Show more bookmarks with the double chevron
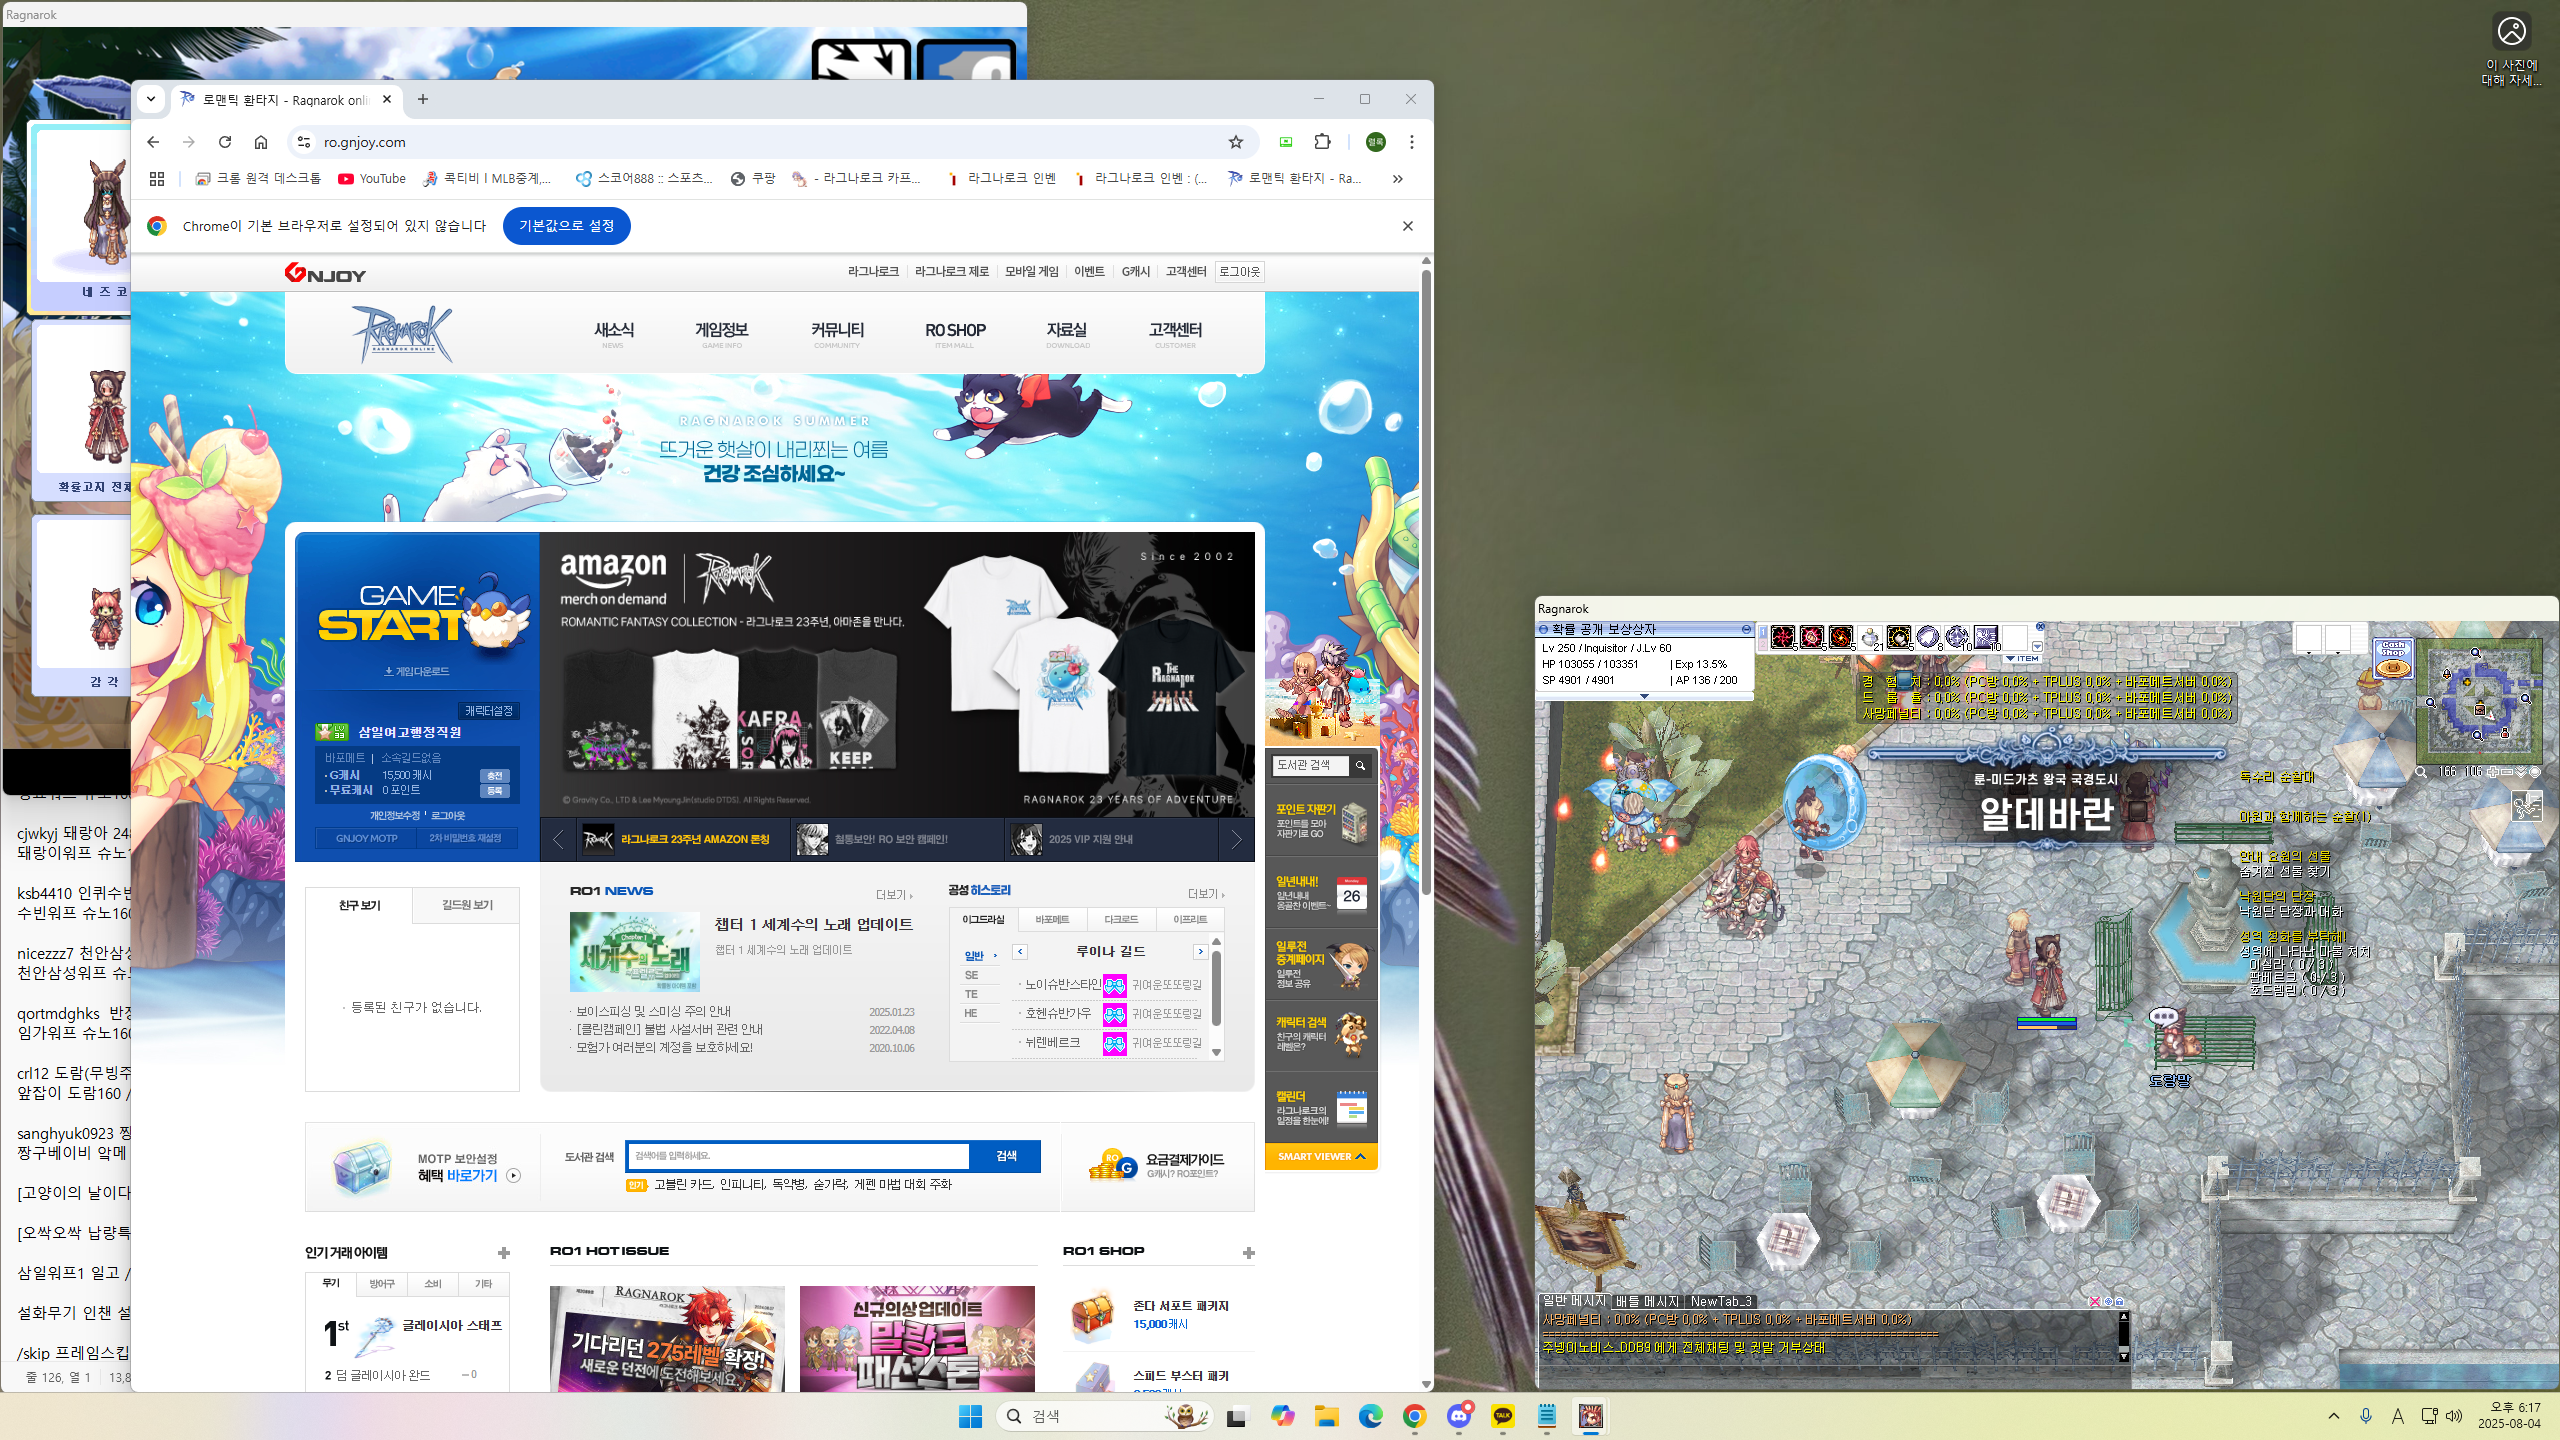 pyautogui.click(x=1397, y=179)
